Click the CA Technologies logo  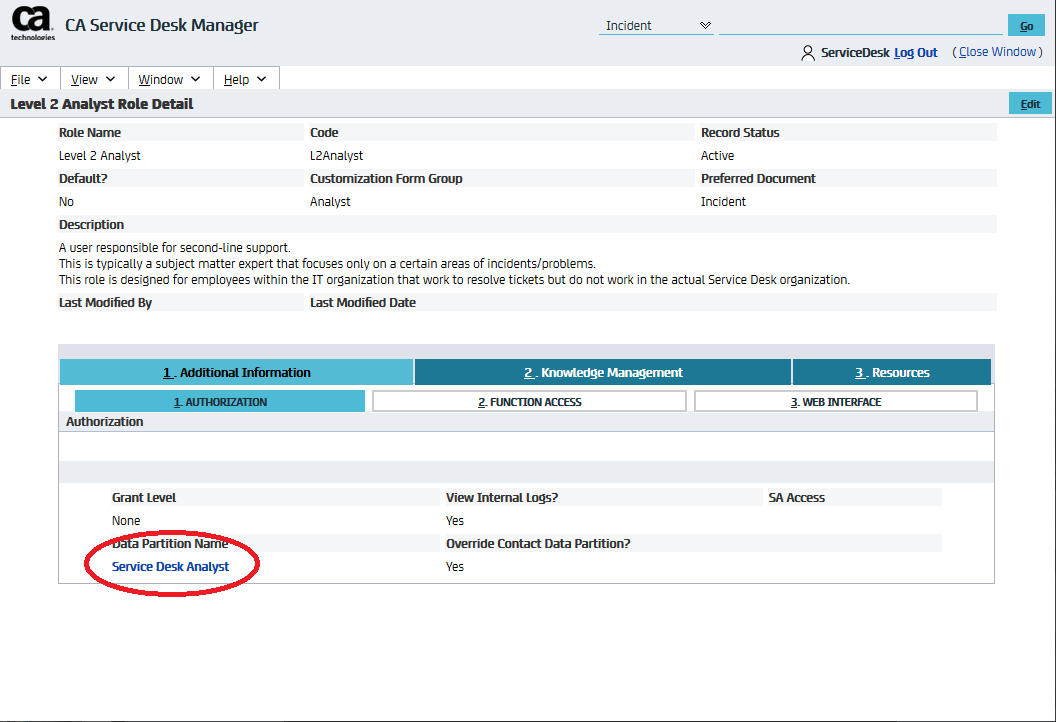pos(32,23)
